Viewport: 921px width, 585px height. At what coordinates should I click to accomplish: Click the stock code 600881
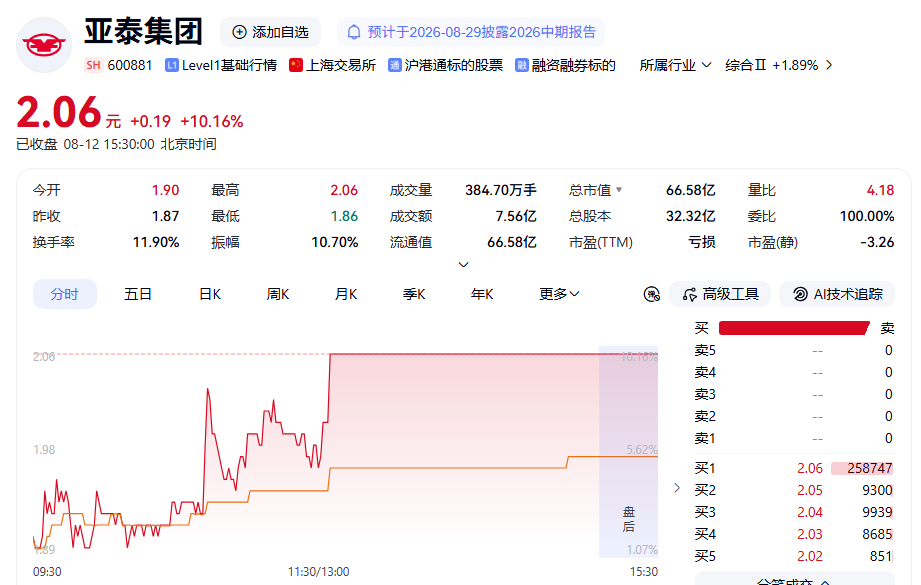pyautogui.click(x=130, y=65)
